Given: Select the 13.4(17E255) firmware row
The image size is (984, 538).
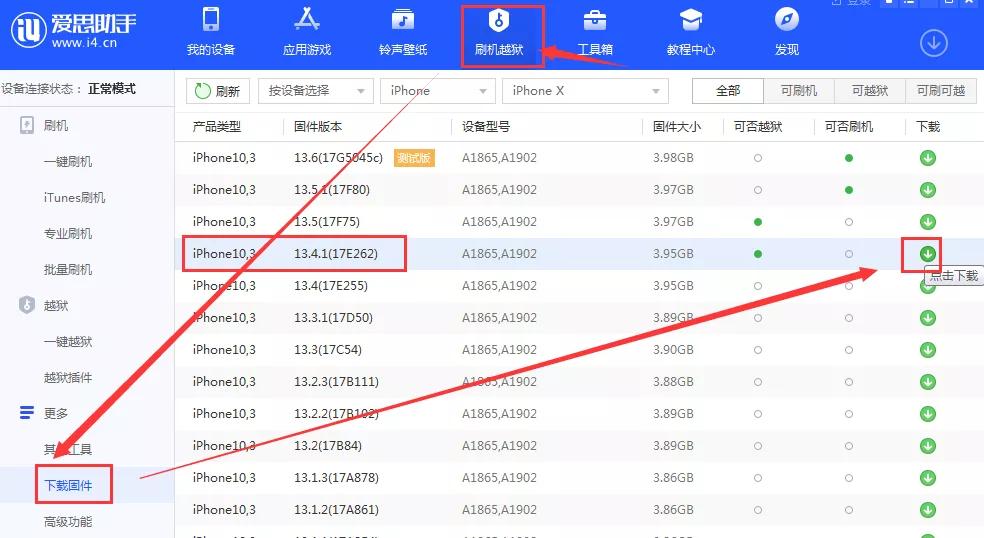Looking at the screenshot, I should 579,286.
